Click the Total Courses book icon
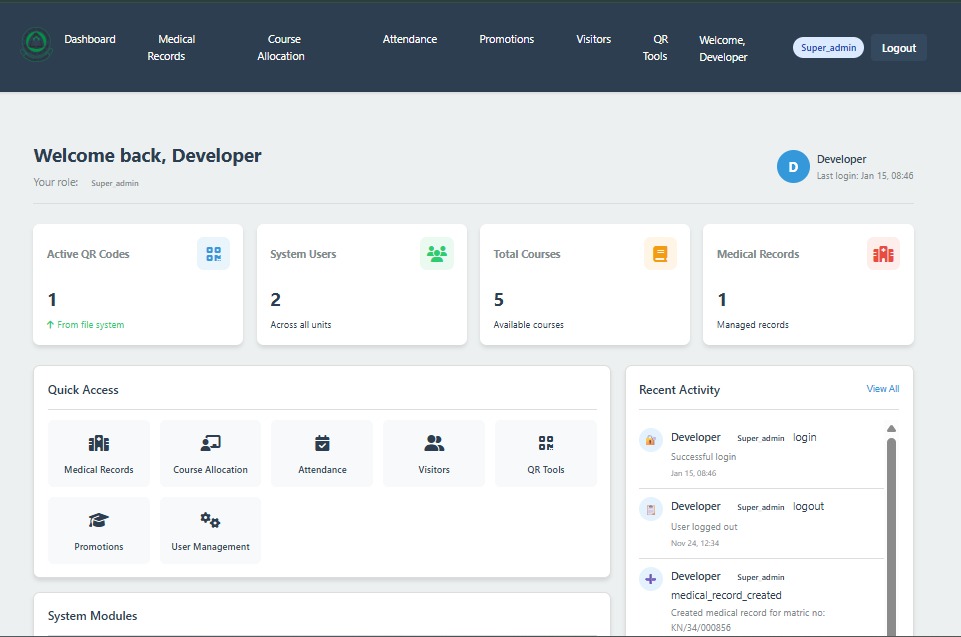 (660, 254)
